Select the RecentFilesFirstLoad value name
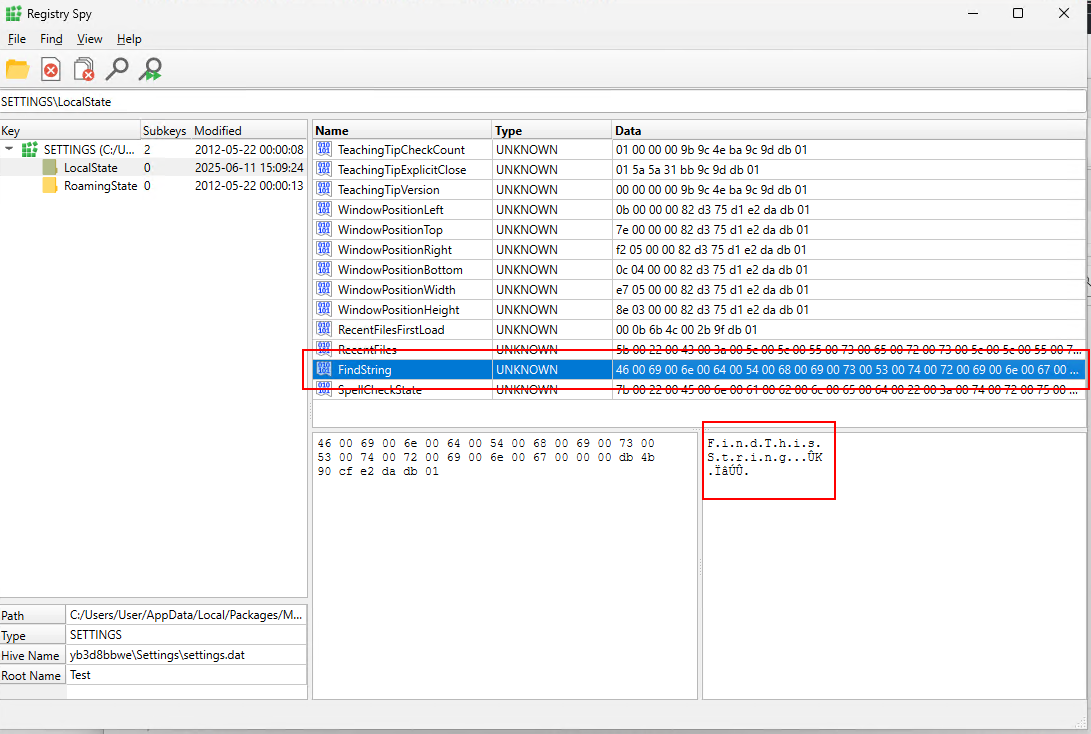 coord(391,330)
